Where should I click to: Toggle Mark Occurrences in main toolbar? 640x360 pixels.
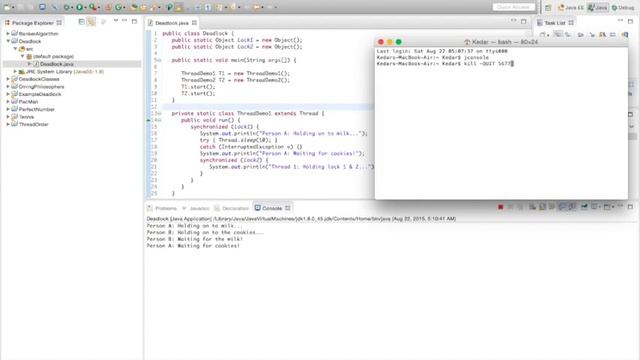point(178,7)
